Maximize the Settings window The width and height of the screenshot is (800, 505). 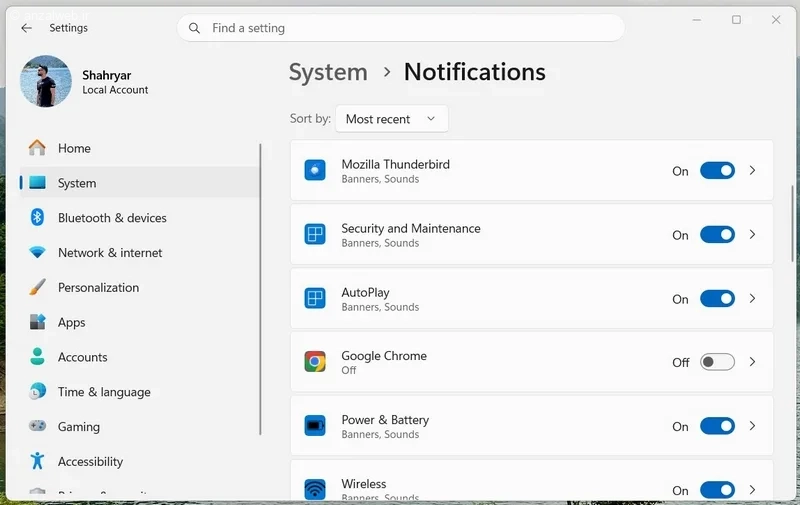tap(736, 20)
